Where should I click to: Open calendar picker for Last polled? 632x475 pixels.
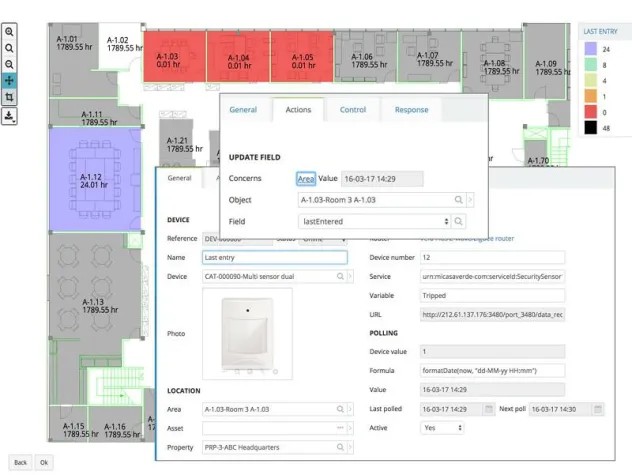(x=488, y=409)
